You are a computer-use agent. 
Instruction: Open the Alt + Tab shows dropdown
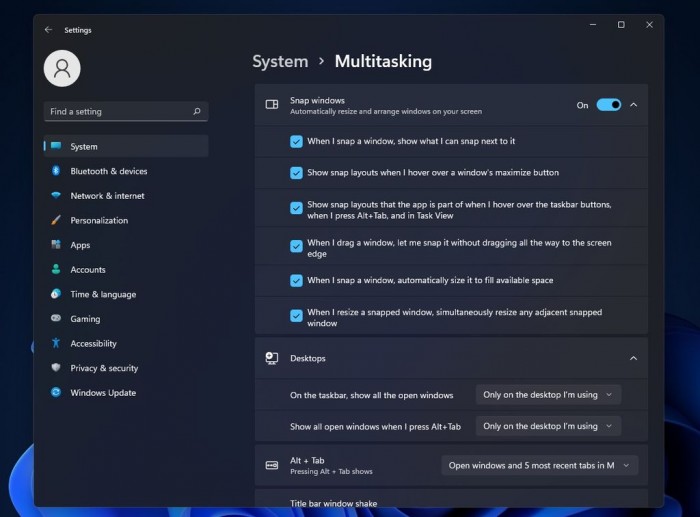click(x=539, y=465)
